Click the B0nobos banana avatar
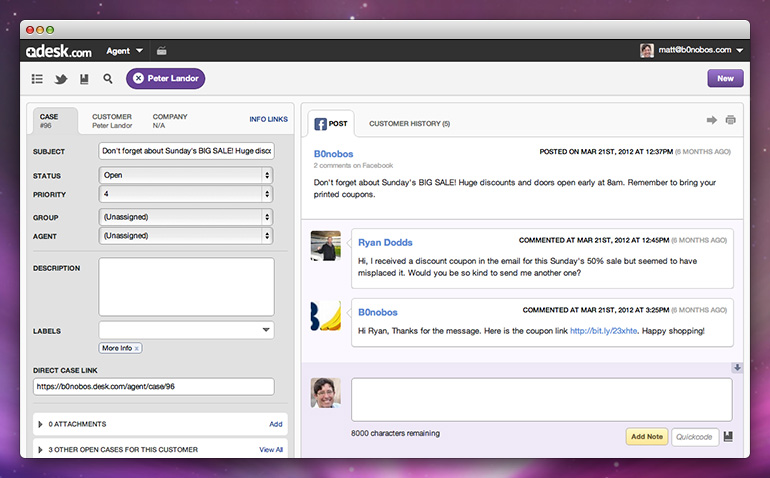 (326, 315)
